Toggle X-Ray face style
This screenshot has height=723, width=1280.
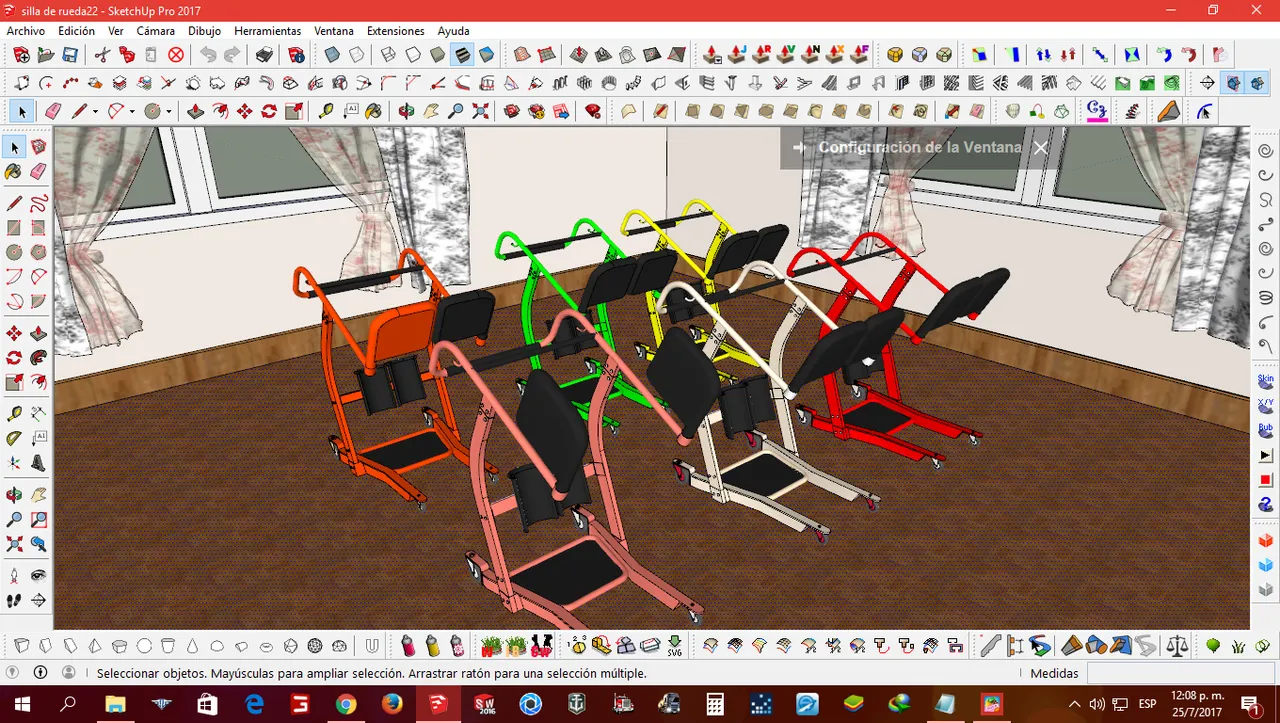coord(332,55)
